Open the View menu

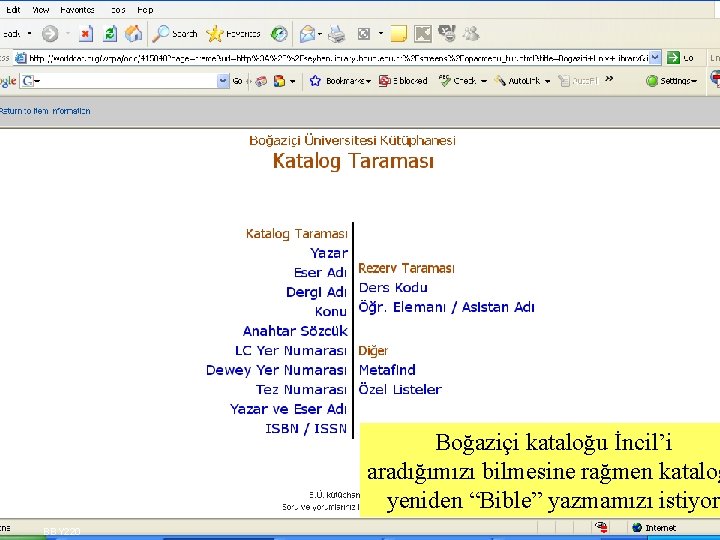40,10
